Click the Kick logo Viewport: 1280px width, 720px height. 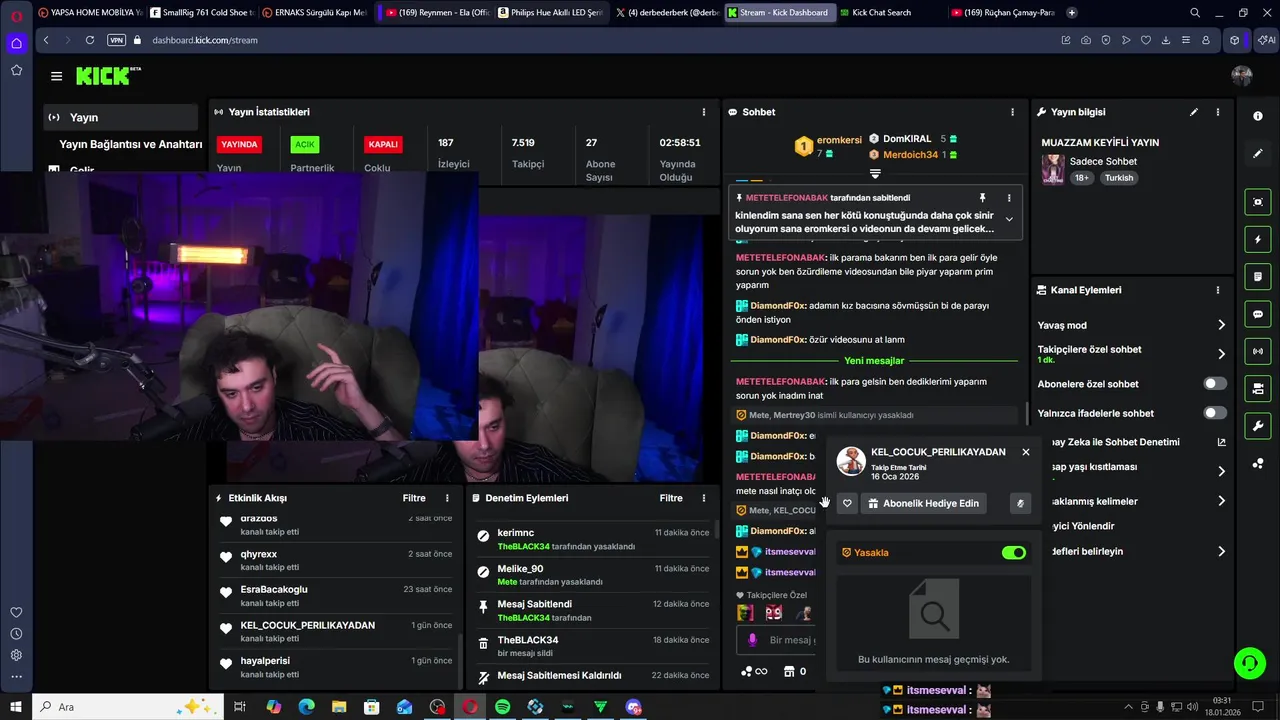click(x=108, y=76)
